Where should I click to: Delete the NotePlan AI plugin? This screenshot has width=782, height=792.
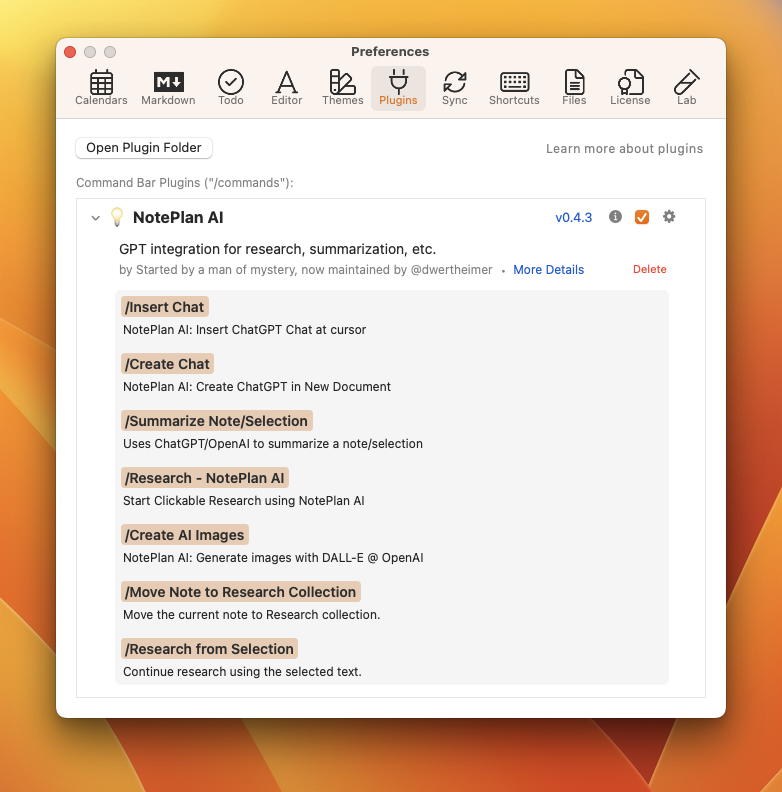tap(650, 269)
